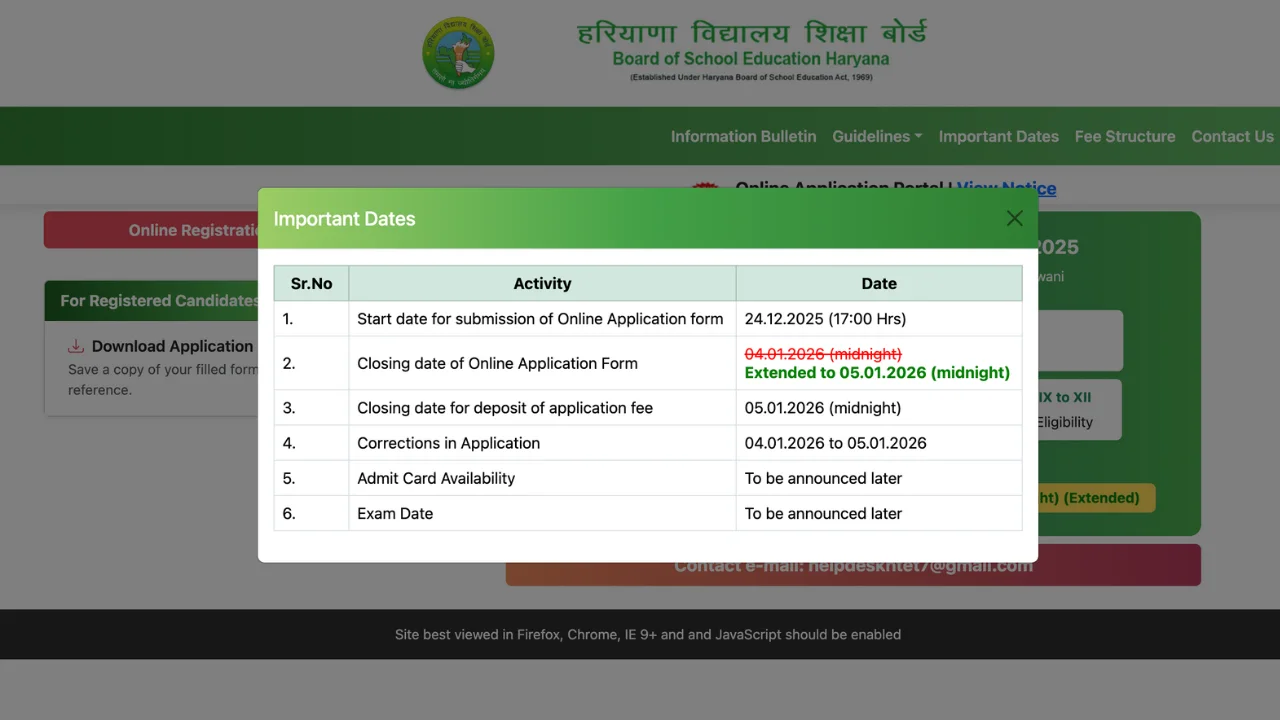Click the For Registered Candidates panel header

(160, 300)
